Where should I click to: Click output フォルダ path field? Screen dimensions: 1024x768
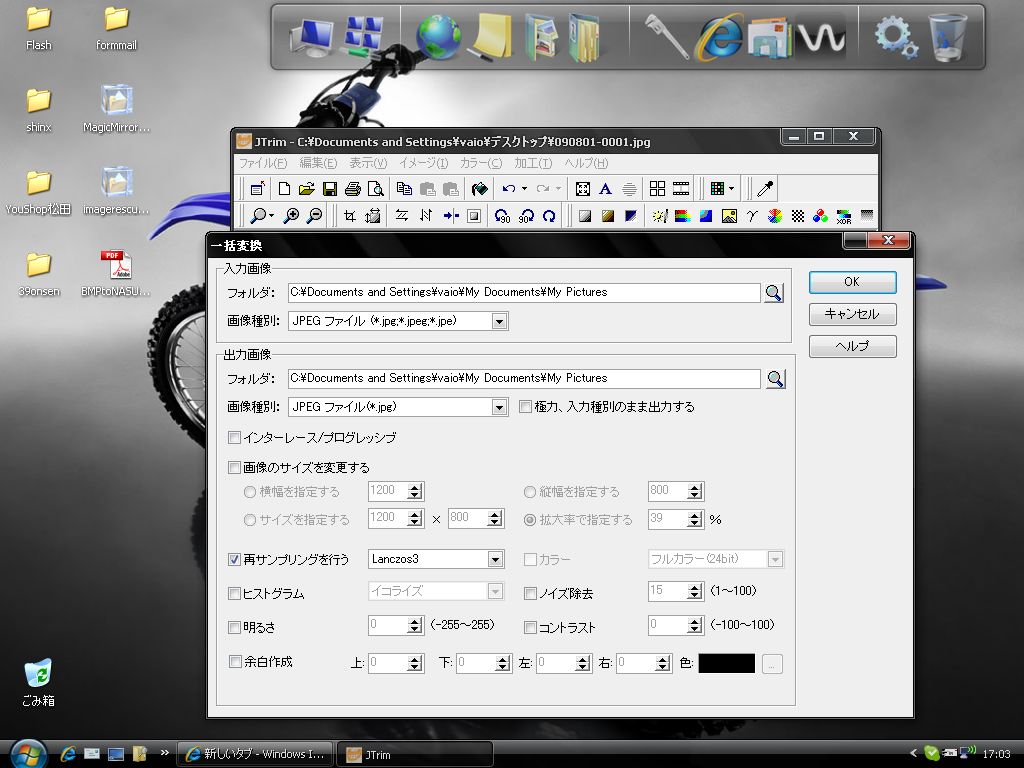[524, 379]
